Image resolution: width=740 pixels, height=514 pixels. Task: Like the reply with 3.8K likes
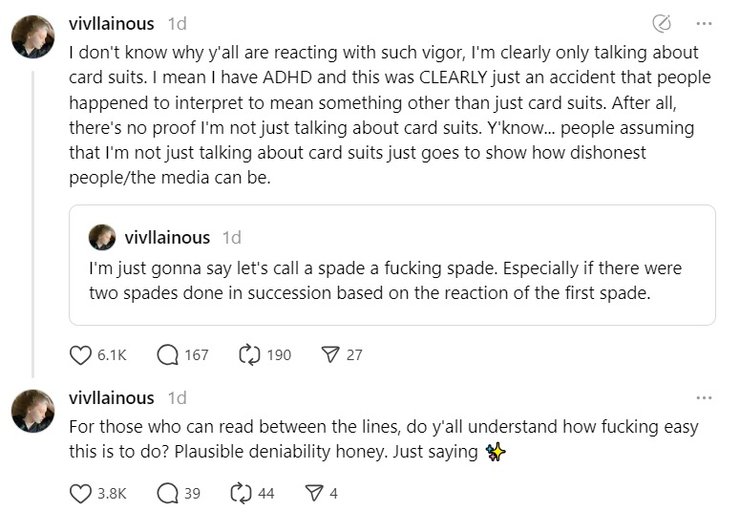(81, 493)
